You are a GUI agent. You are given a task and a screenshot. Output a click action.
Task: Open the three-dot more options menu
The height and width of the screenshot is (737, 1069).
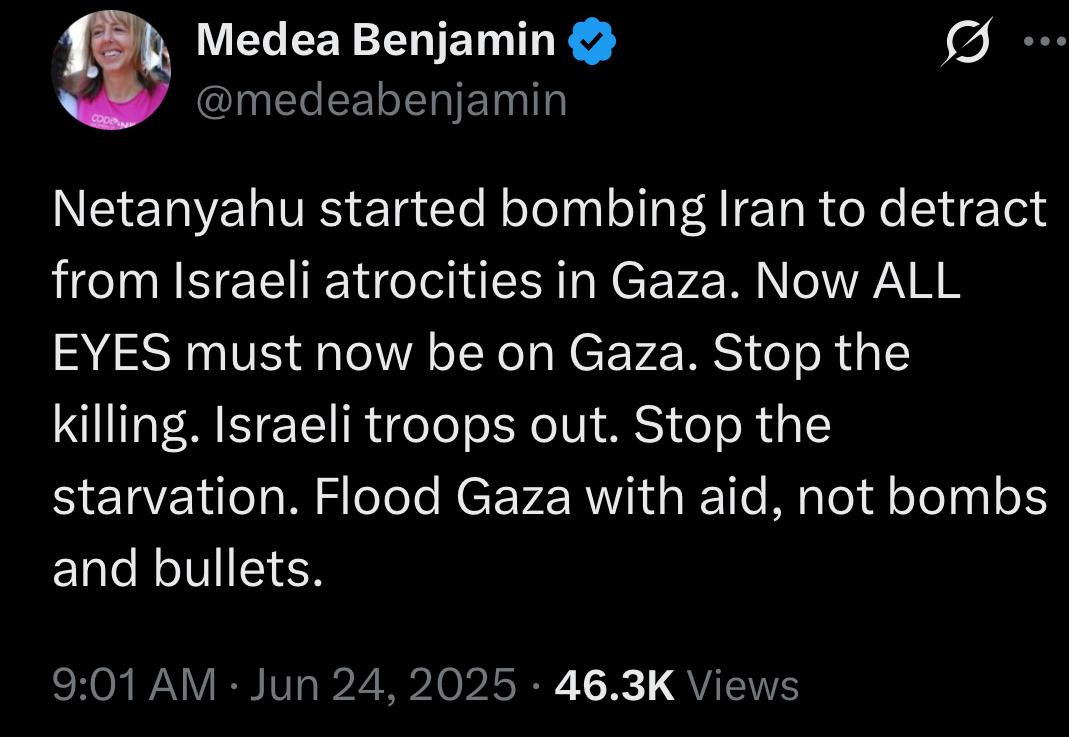point(1044,41)
